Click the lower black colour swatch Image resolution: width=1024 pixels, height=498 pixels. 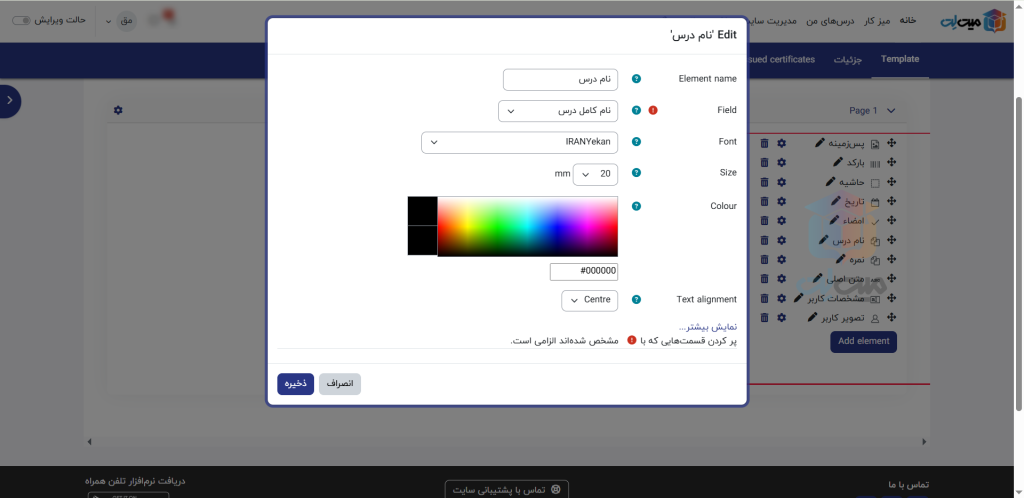pos(422,241)
